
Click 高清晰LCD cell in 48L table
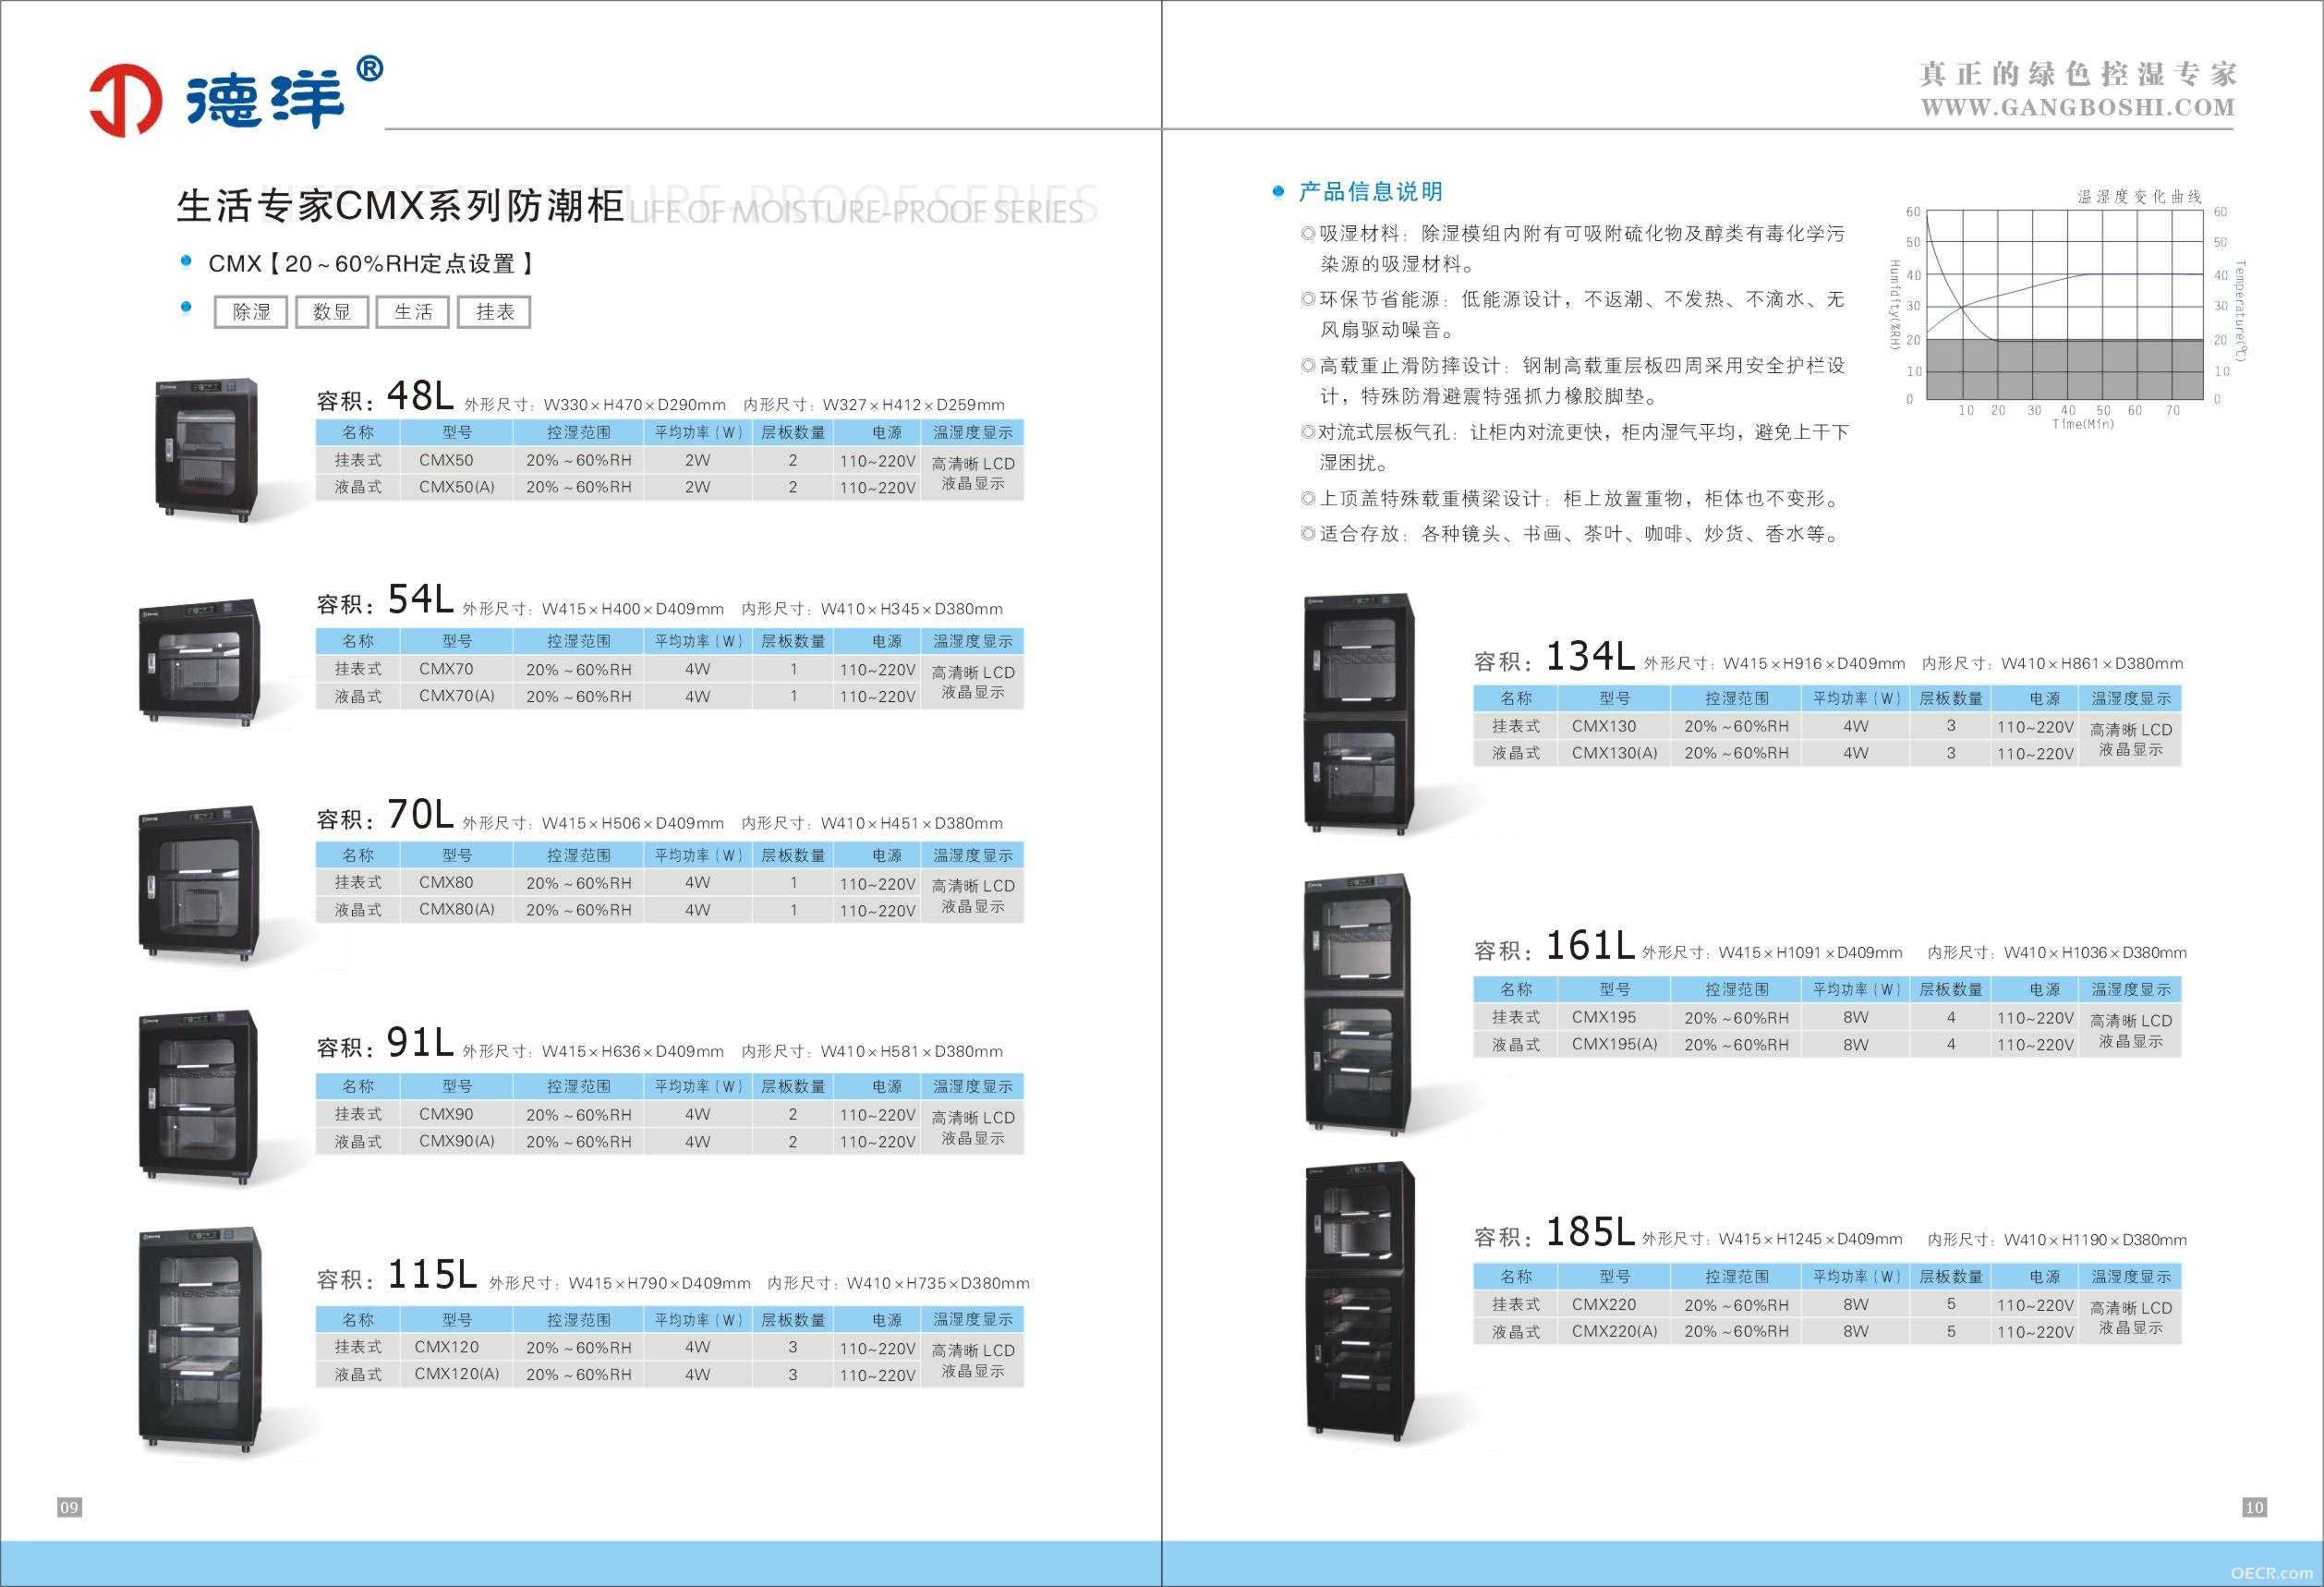click(972, 473)
